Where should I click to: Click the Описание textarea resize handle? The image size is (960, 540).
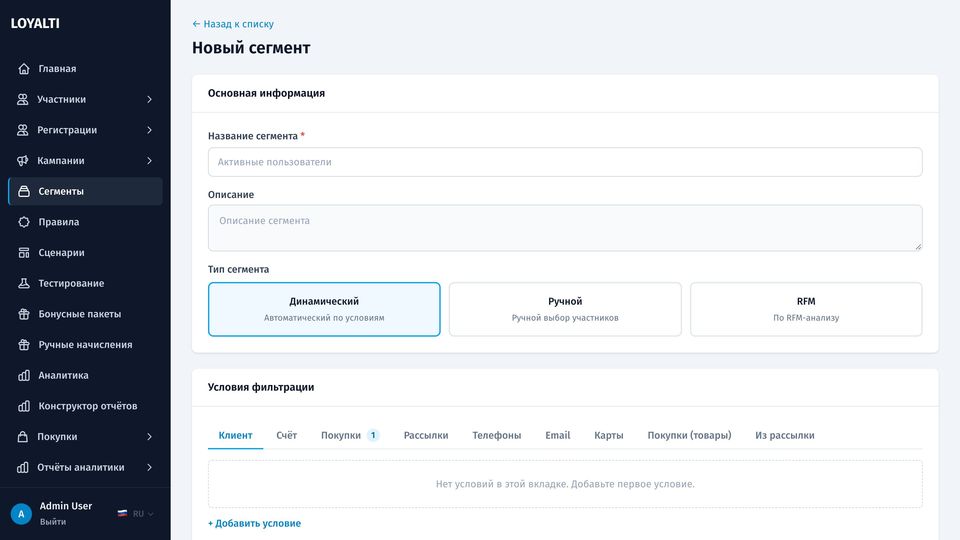918,246
